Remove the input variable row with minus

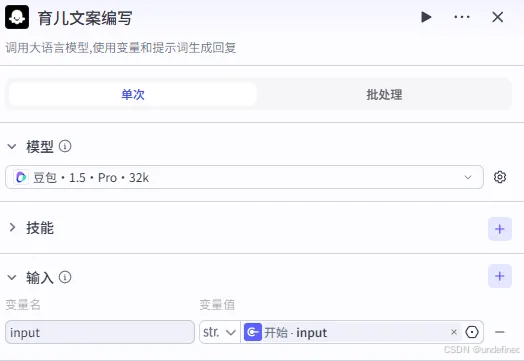500,332
